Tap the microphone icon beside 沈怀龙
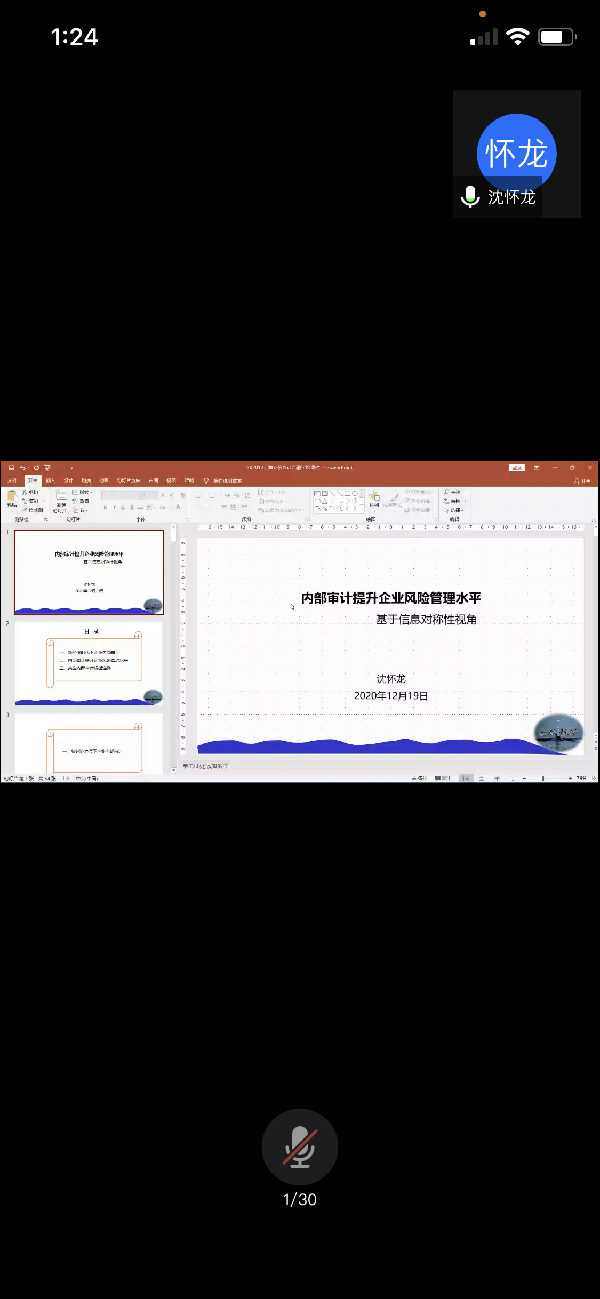Image resolution: width=600 pixels, height=1299 pixels. 470,197
